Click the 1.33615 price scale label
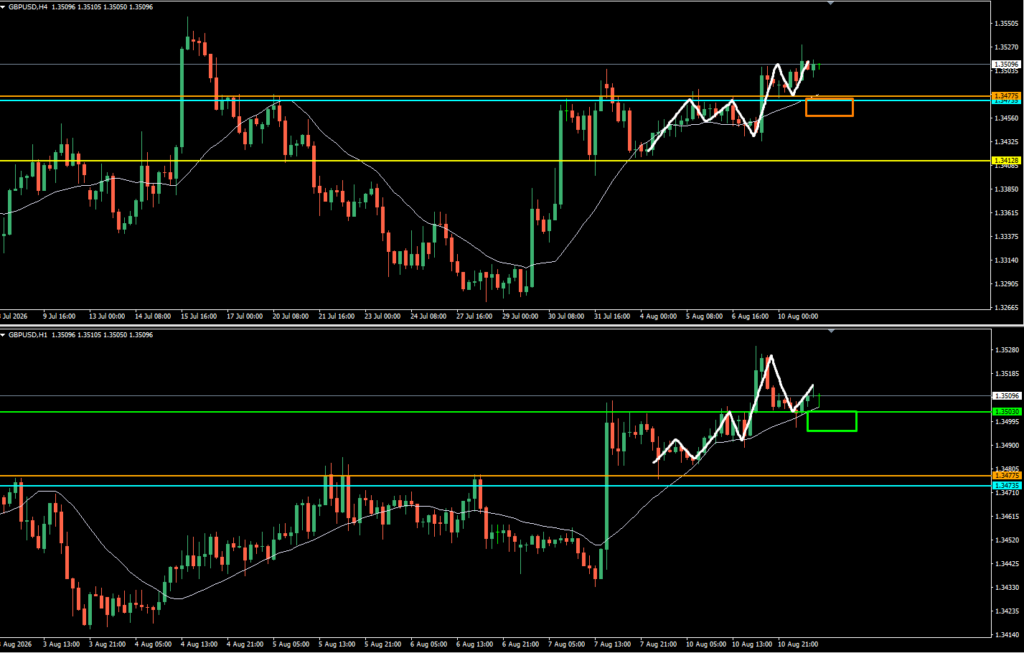Screen dimensions: 1024x653 click(1006, 213)
